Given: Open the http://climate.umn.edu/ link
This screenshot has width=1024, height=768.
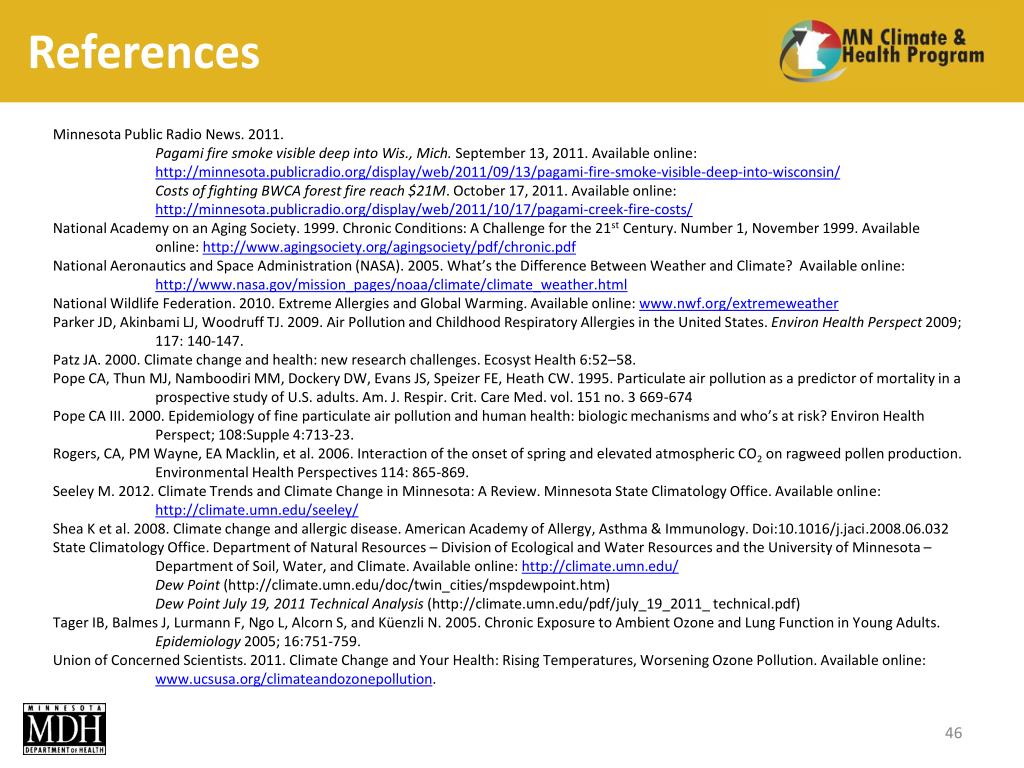Looking at the screenshot, I should 600,567.
